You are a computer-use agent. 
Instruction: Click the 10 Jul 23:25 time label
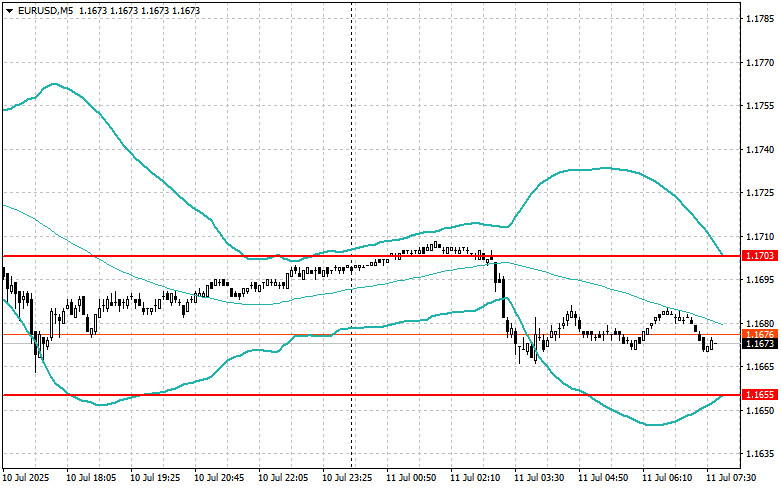click(347, 478)
